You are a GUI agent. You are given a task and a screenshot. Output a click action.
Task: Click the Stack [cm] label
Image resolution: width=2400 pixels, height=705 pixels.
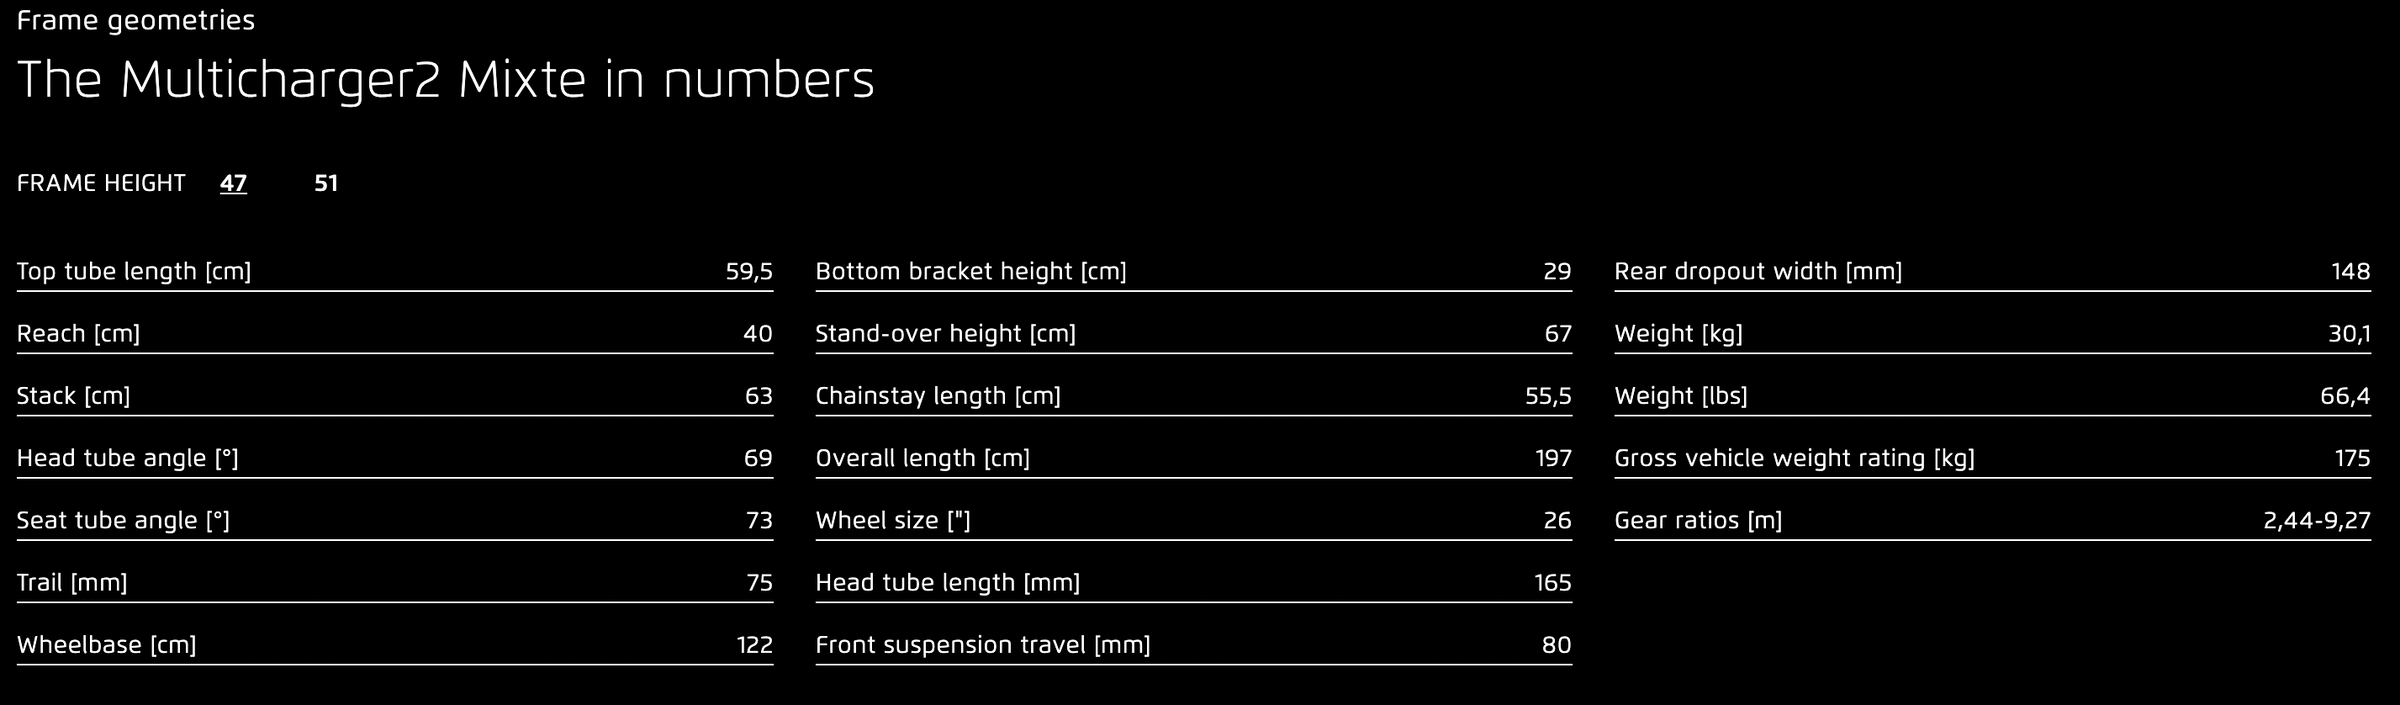coord(74,396)
